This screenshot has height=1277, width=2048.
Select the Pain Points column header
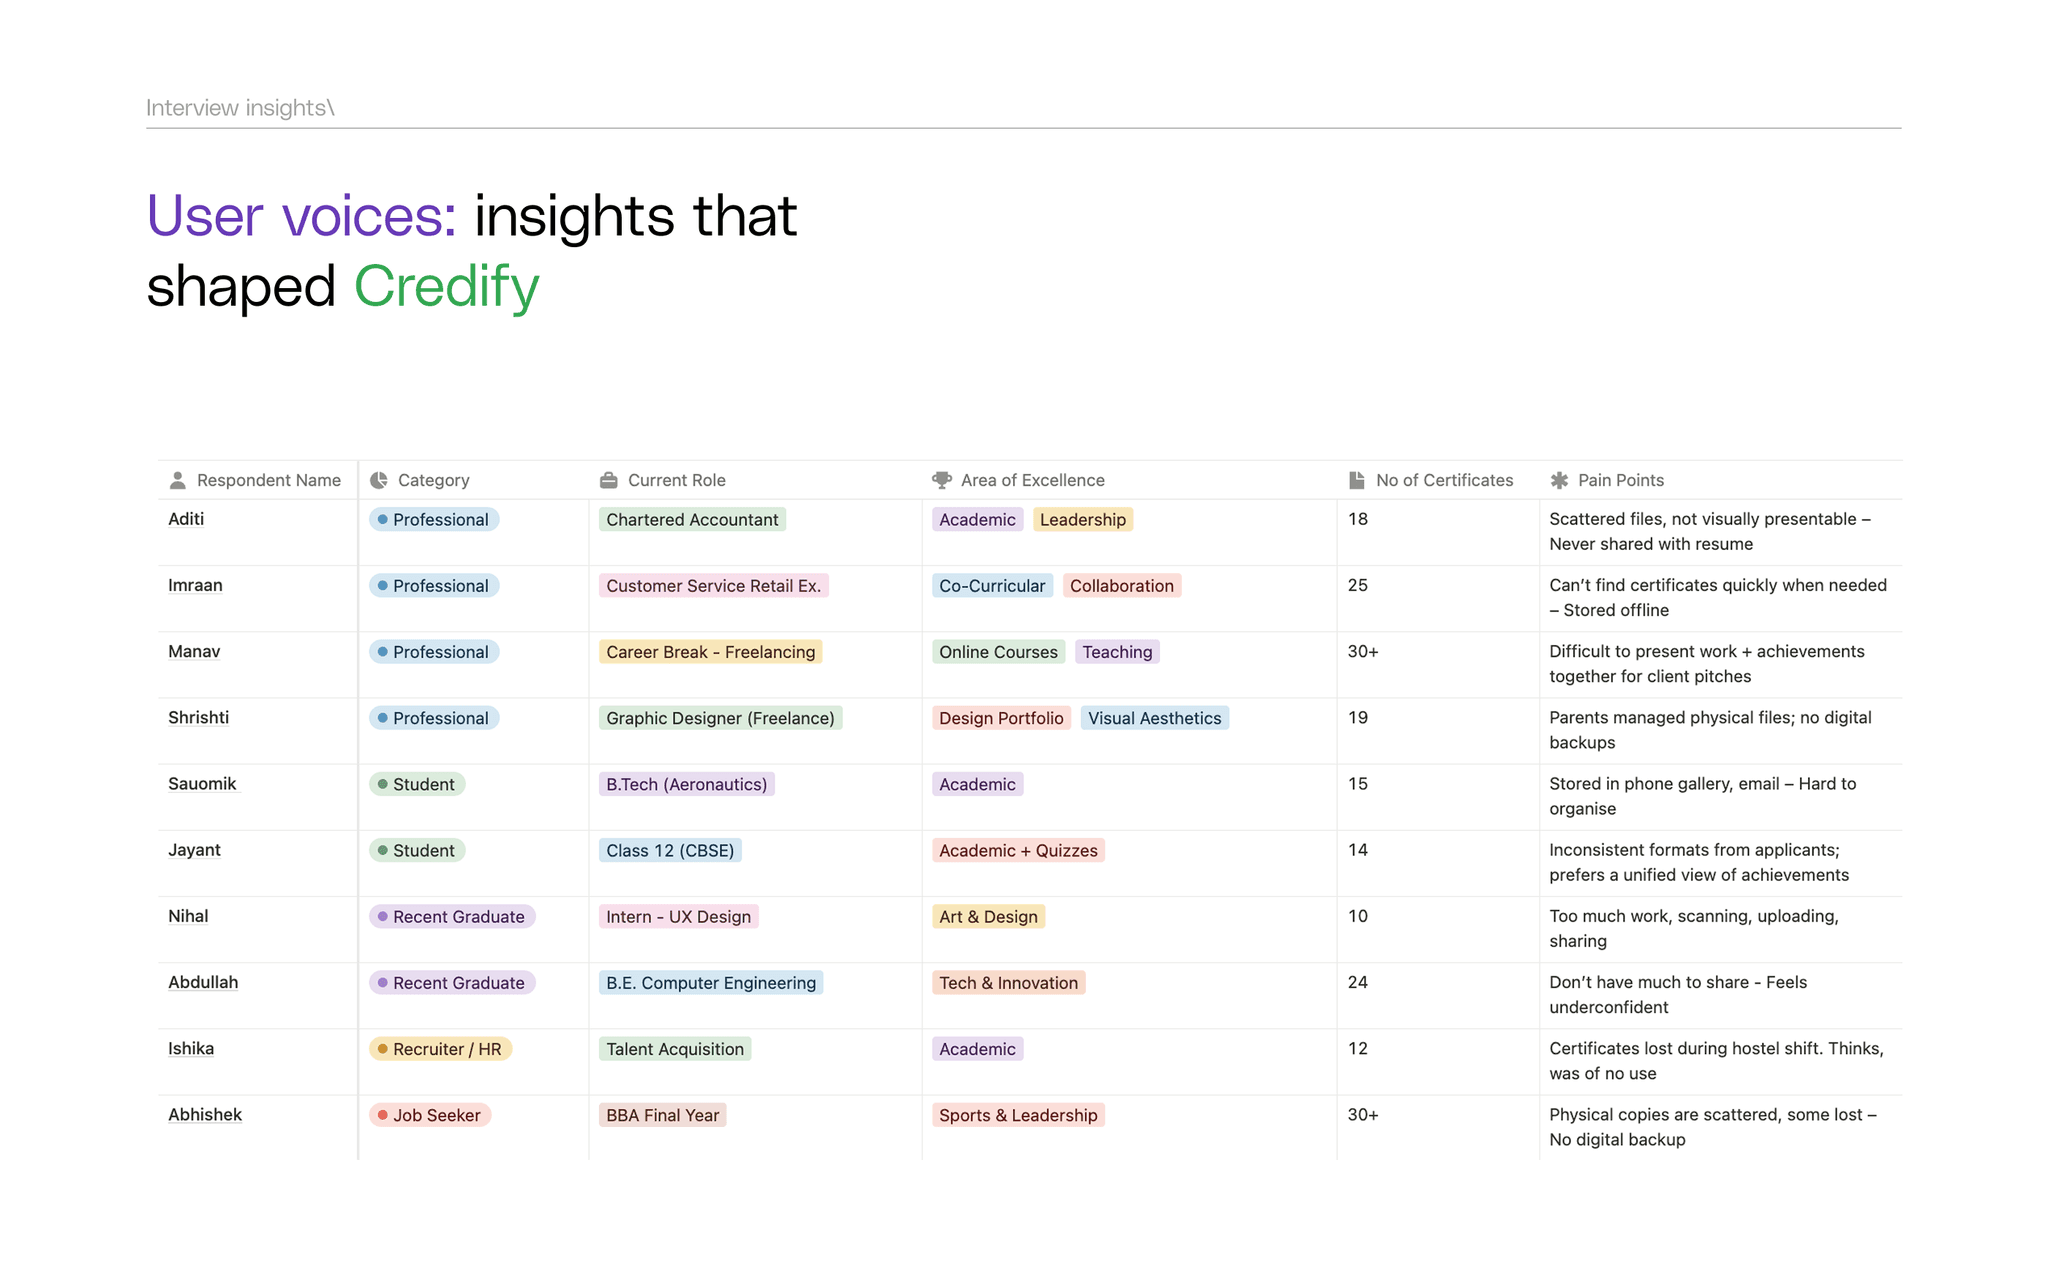point(1620,481)
